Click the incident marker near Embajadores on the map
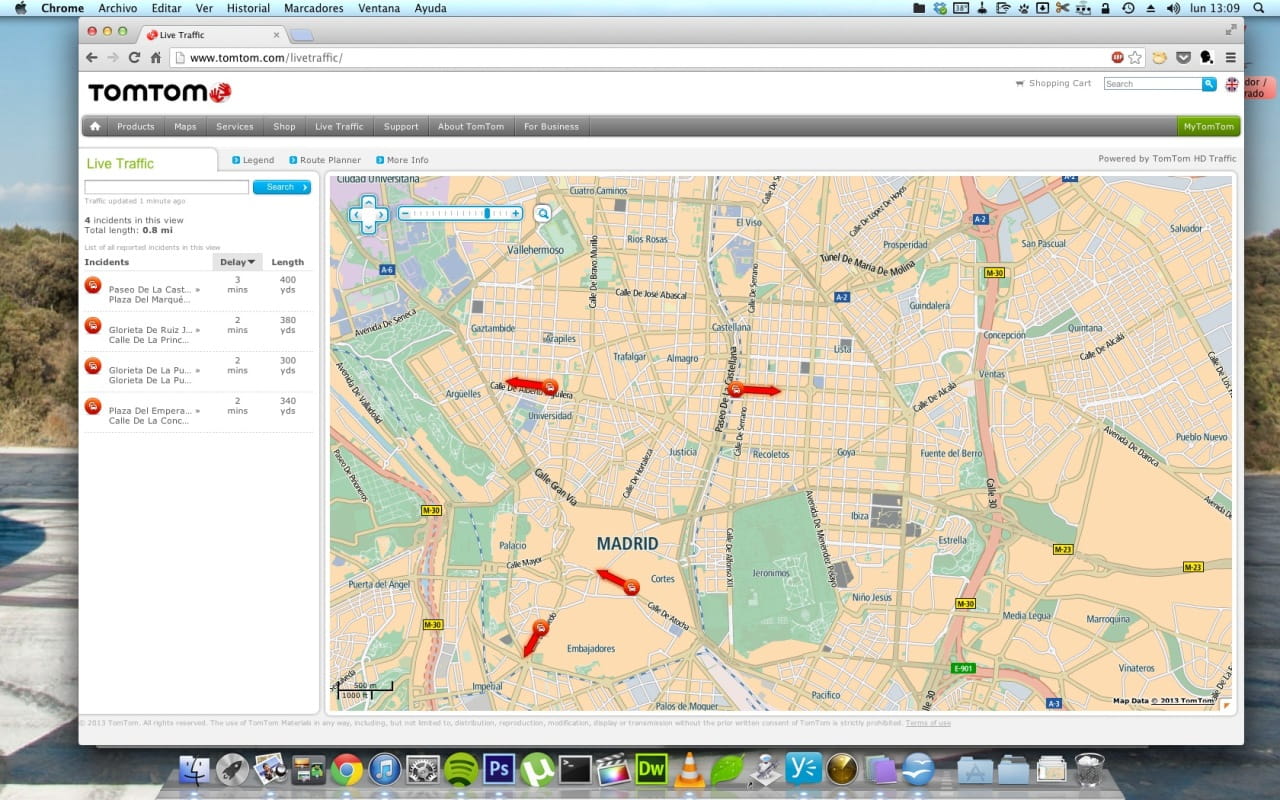 540,628
